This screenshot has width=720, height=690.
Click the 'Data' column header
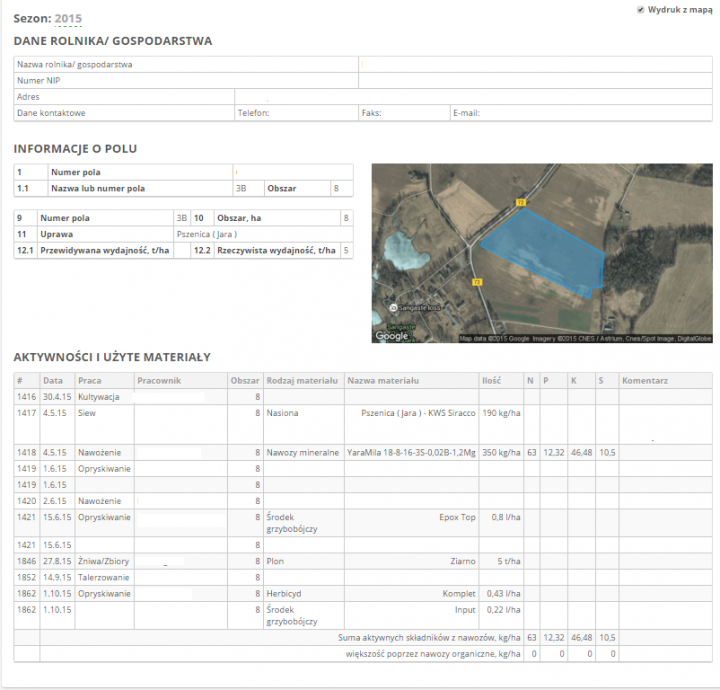[52, 381]
